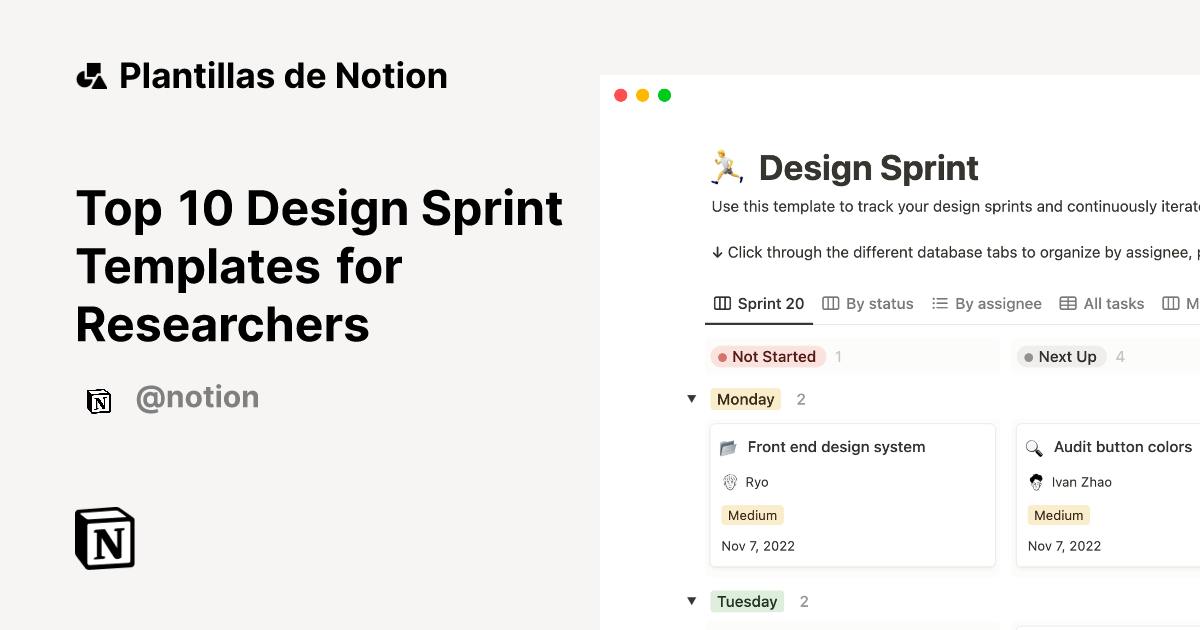Collapse the Monday group with its disclosure triangle
1200x630 pixels.
coord(692,398)
